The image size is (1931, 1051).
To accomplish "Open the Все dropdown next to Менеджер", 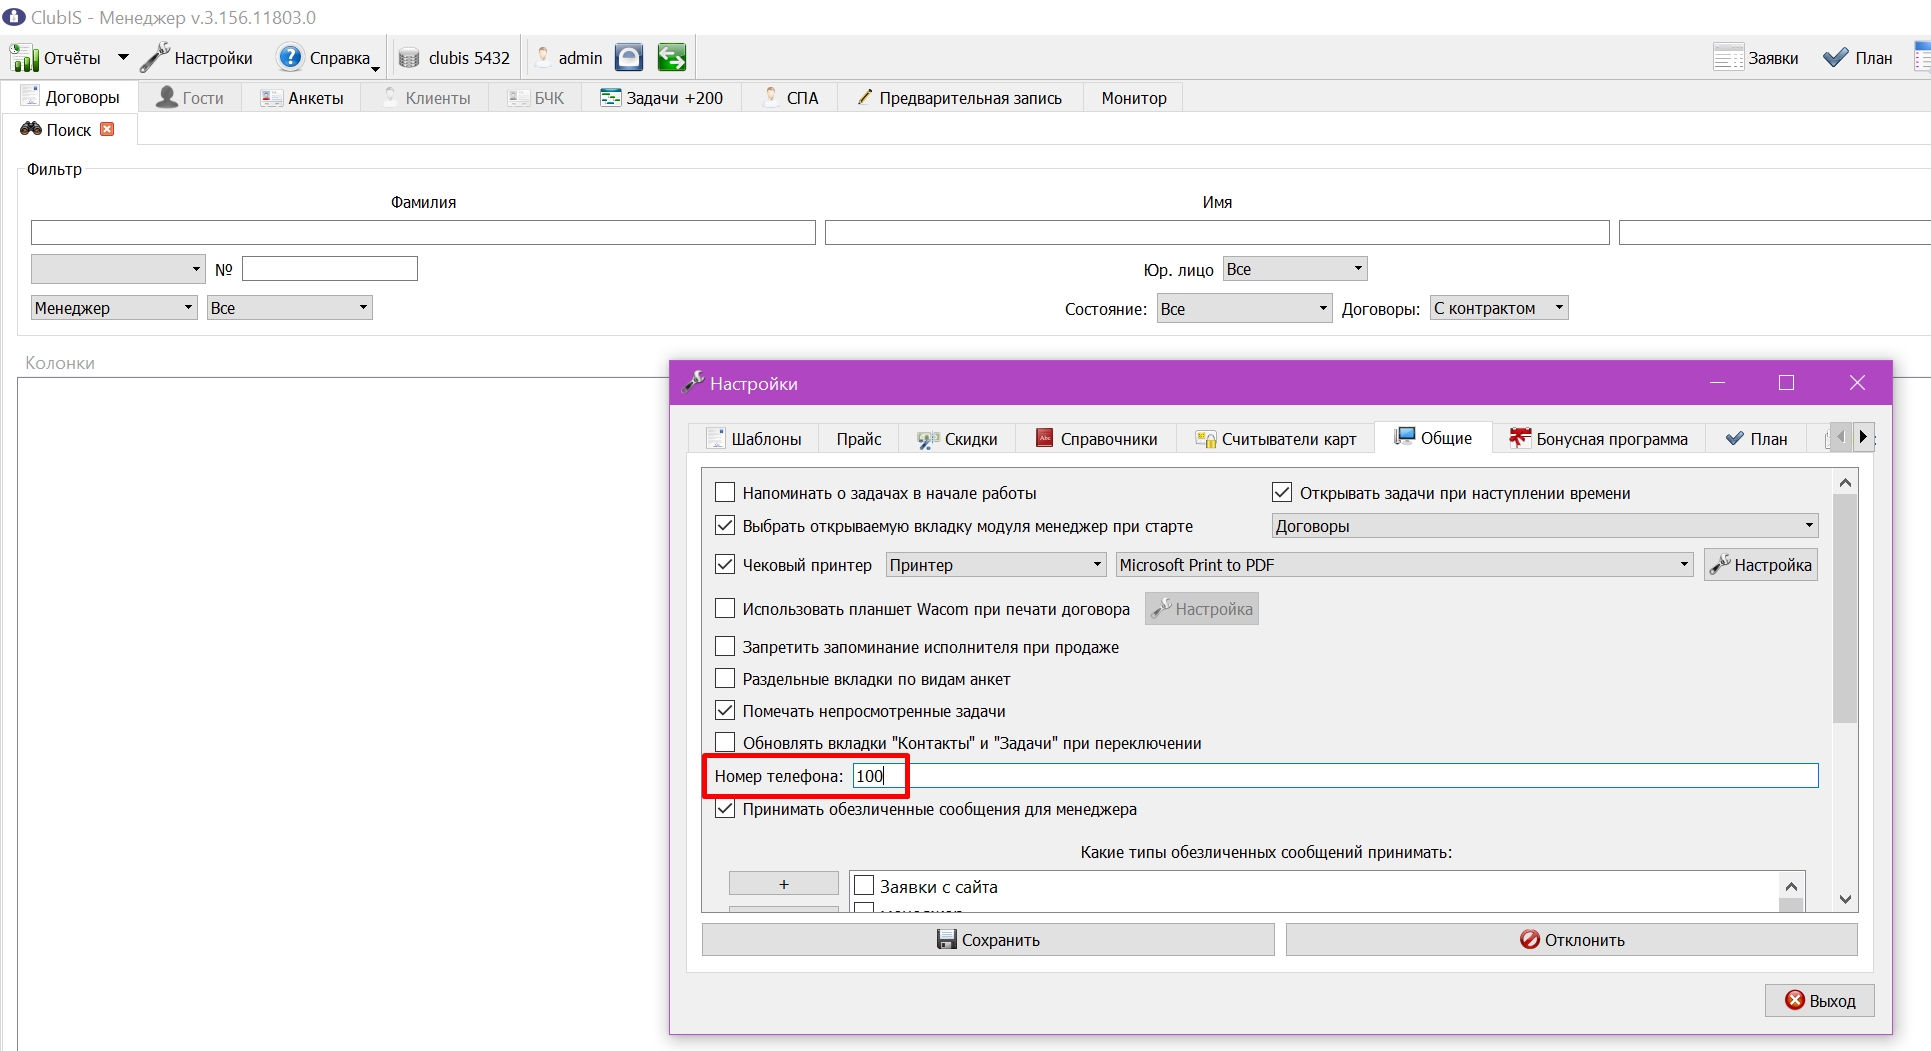I will (x=290, y=308).
